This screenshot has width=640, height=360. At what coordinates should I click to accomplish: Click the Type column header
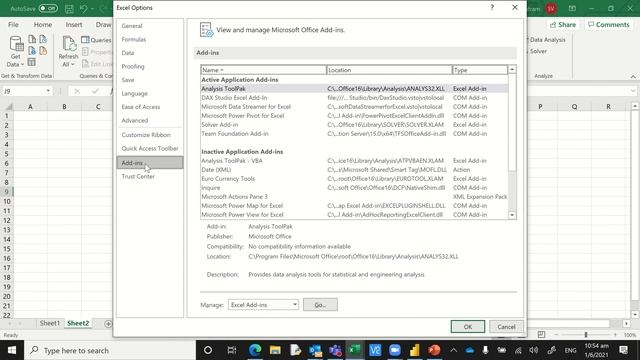click(x=480, y=70)
